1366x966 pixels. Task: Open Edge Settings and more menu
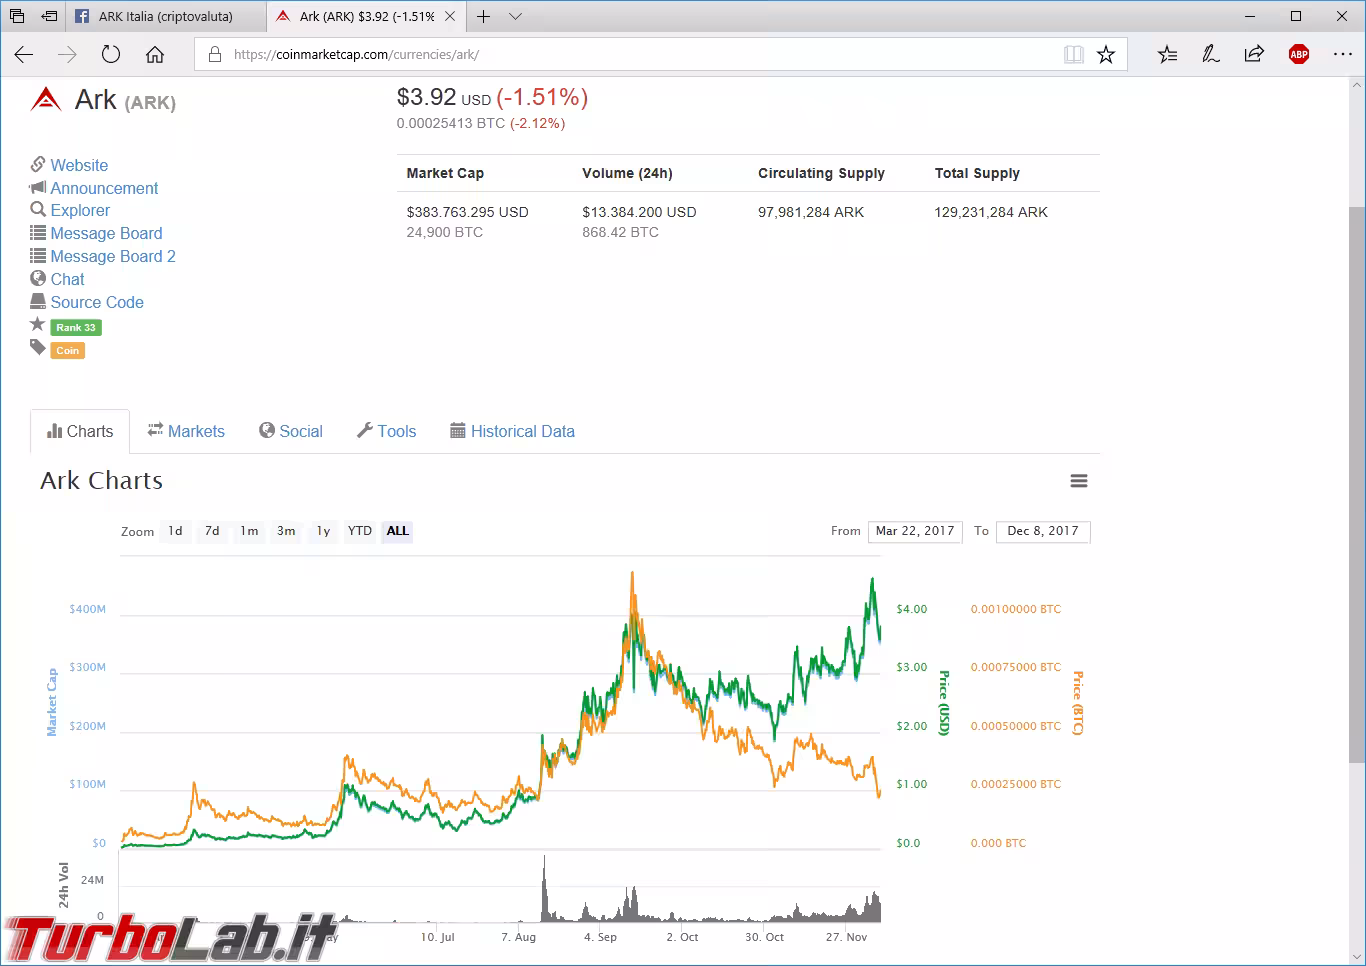tap(1343, 55)
